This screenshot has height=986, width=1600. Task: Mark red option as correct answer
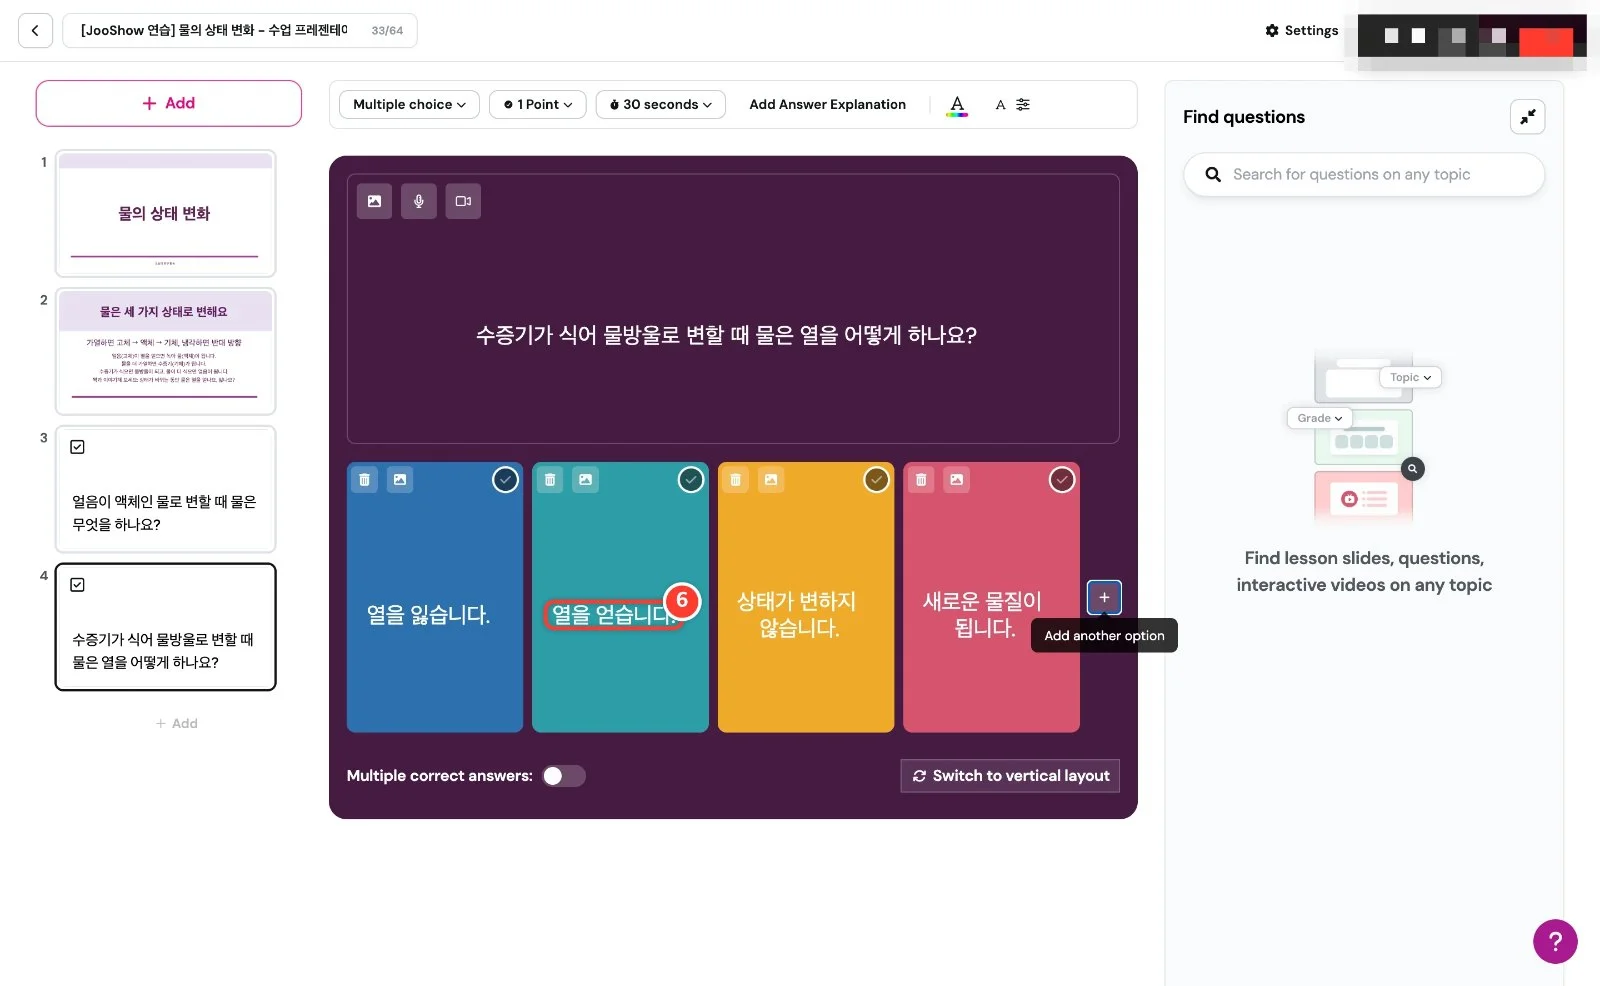(1062, 480)
